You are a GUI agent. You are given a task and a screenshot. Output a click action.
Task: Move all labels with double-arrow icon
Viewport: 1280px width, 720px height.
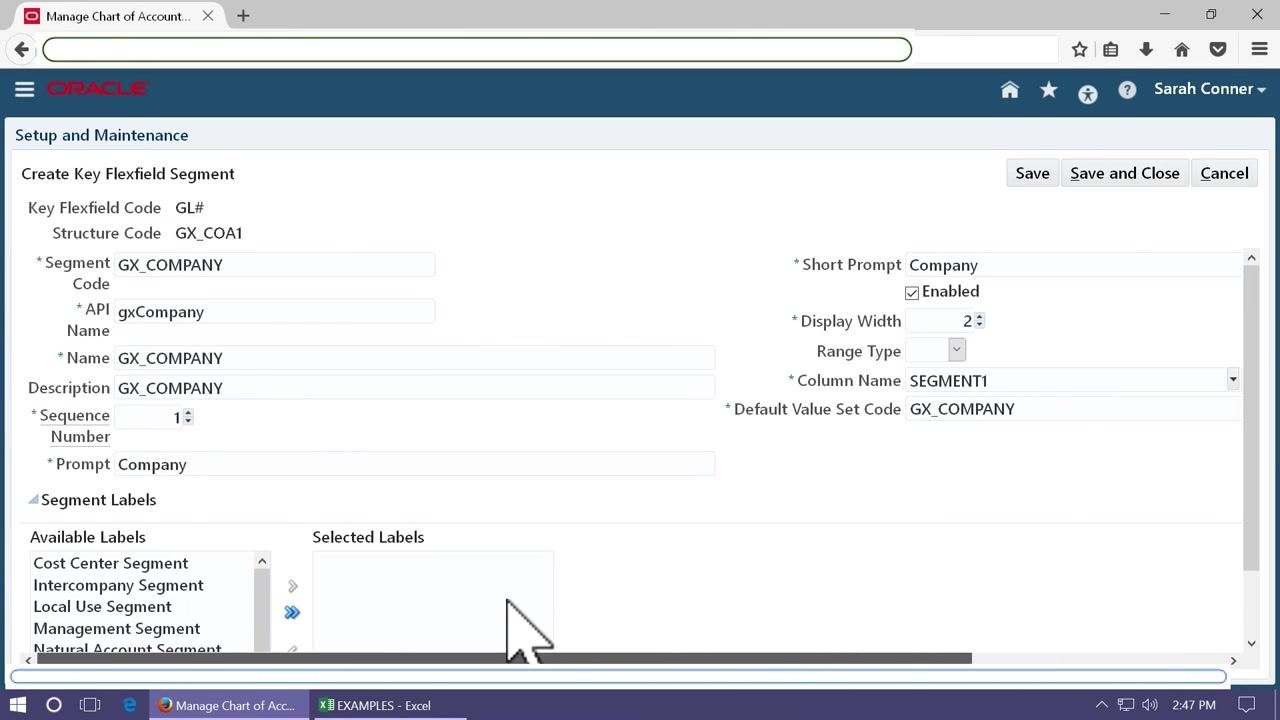[292, 612]
